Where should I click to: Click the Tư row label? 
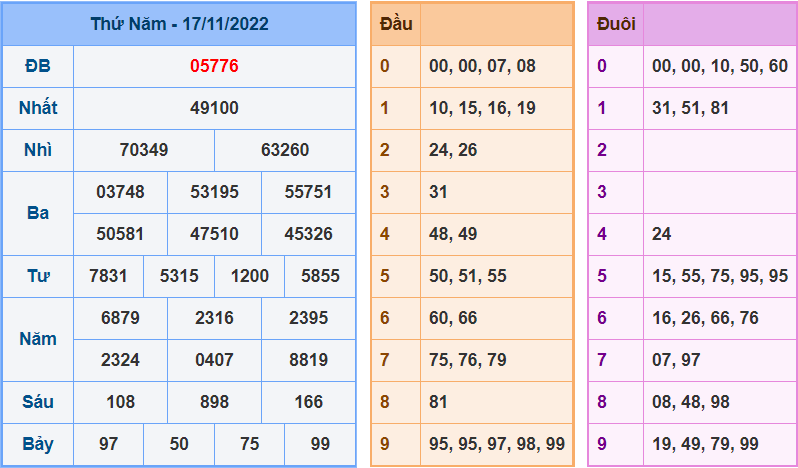[38, 276]
